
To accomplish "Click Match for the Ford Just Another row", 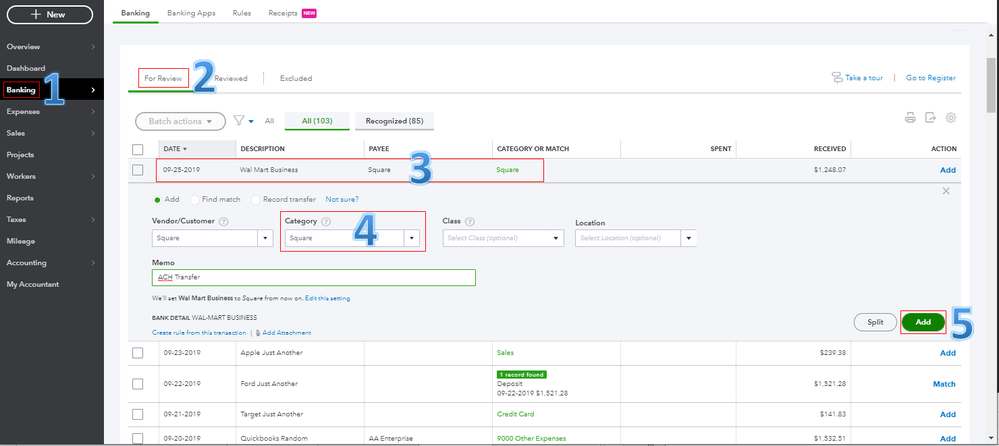I will point(944,384).
